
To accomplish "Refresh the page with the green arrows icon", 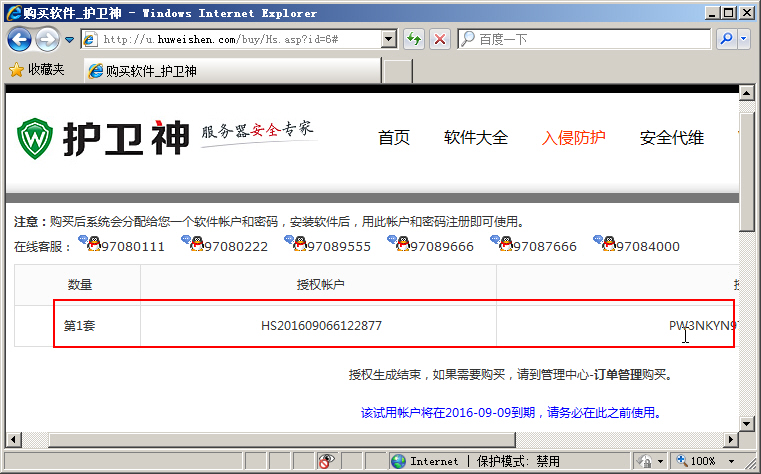I will pyautogui.click(x=414, y=39).
